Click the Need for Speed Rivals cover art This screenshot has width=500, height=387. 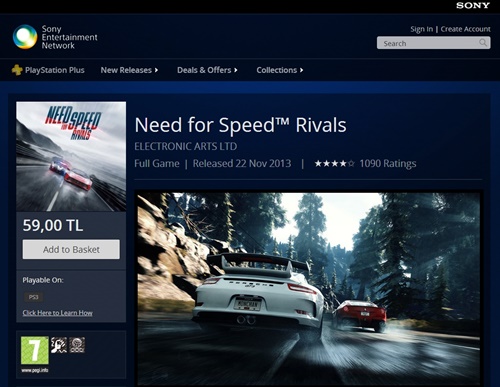[x=71, y=156]
